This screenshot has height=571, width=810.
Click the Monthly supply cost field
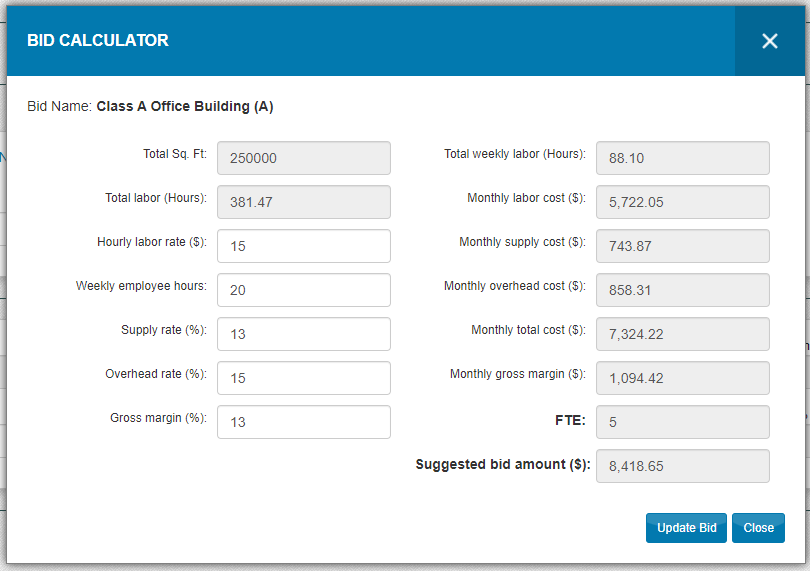(682, 246)
